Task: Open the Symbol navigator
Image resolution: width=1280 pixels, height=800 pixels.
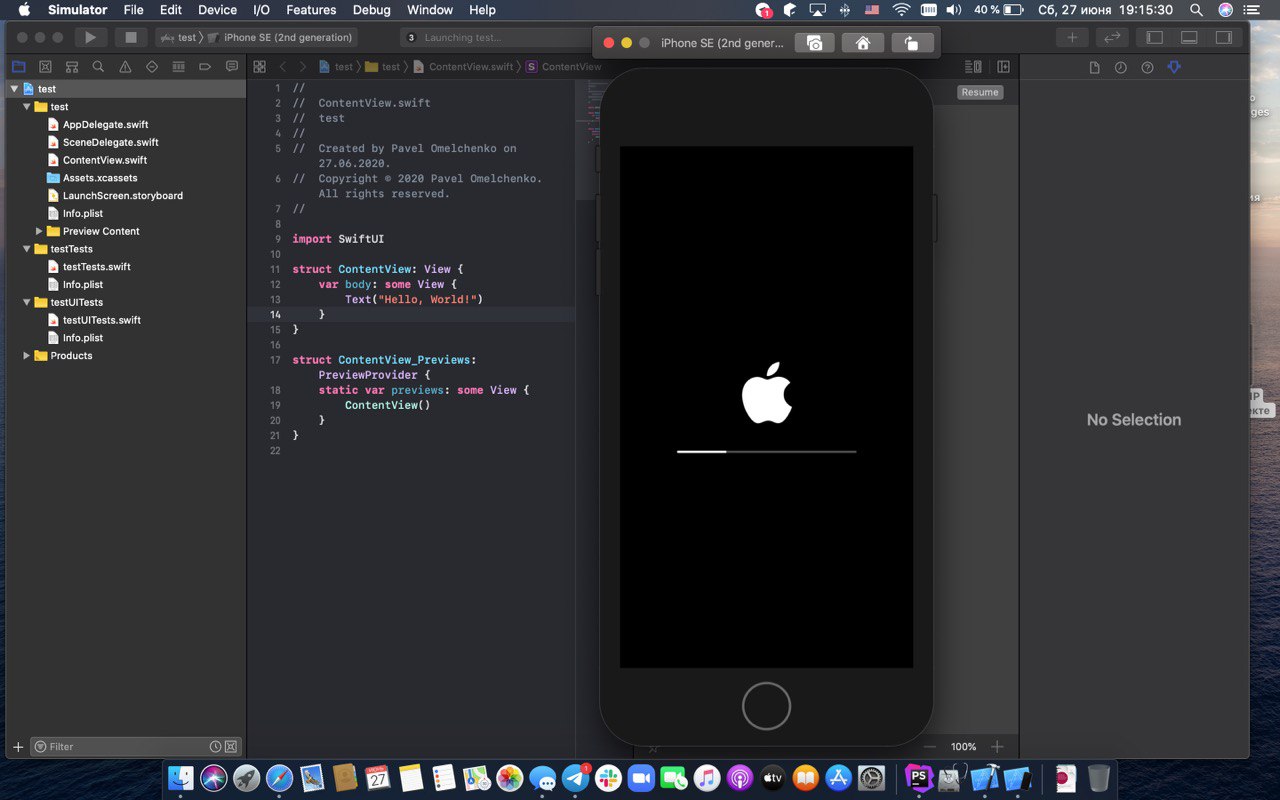Action: [x=72, y=67]
